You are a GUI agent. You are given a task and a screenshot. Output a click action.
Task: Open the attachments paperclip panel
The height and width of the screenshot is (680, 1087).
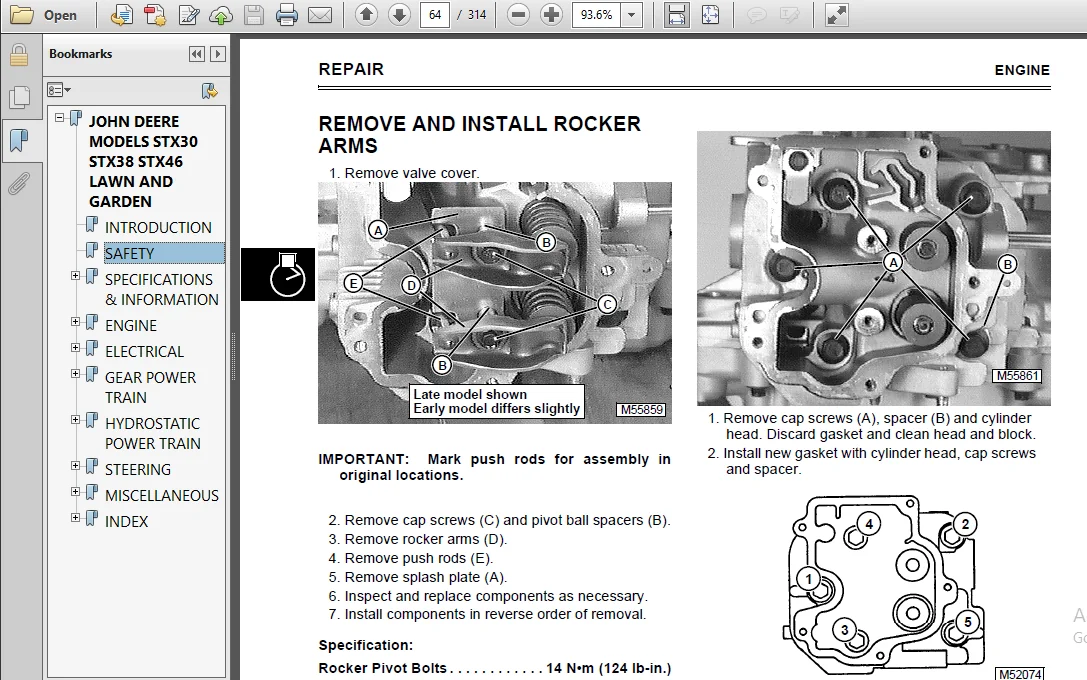click(x=19, y=184)
